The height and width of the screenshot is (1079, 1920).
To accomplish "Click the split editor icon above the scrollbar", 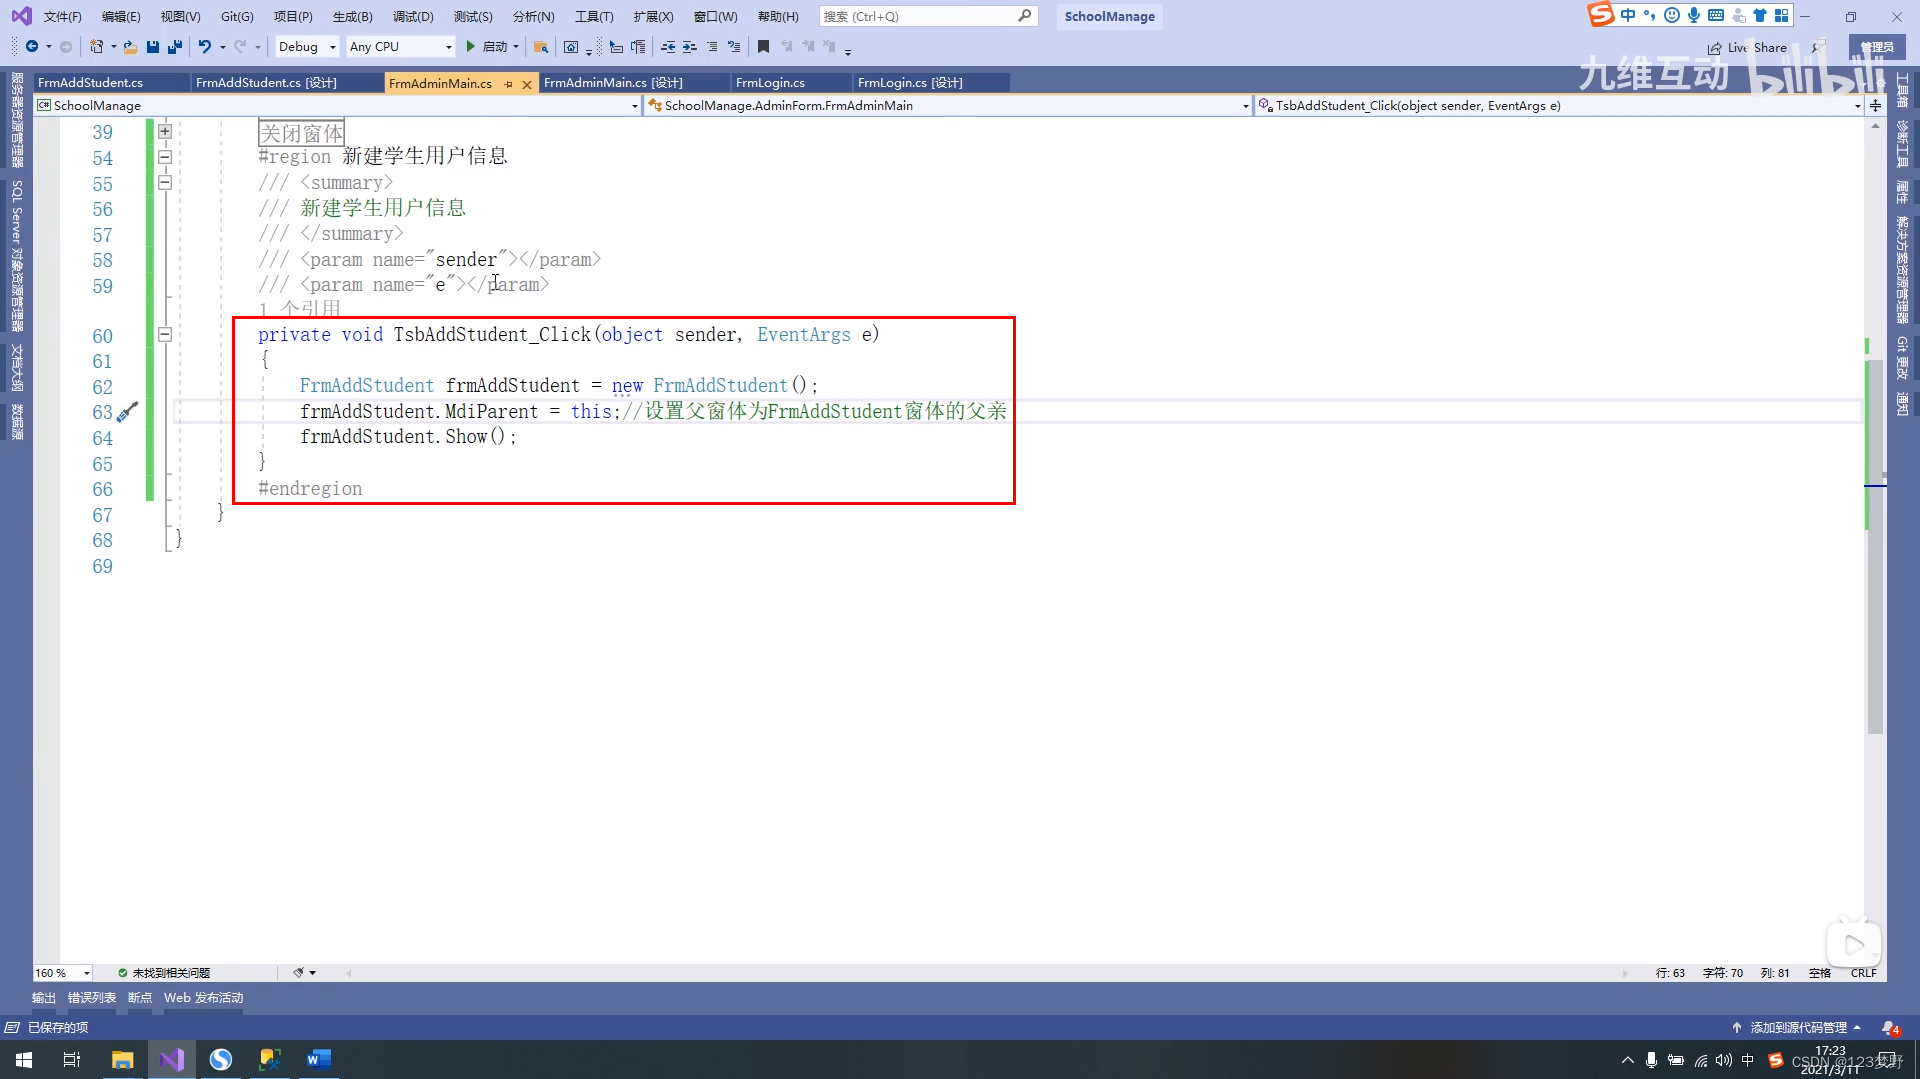I will [1875, 105].
